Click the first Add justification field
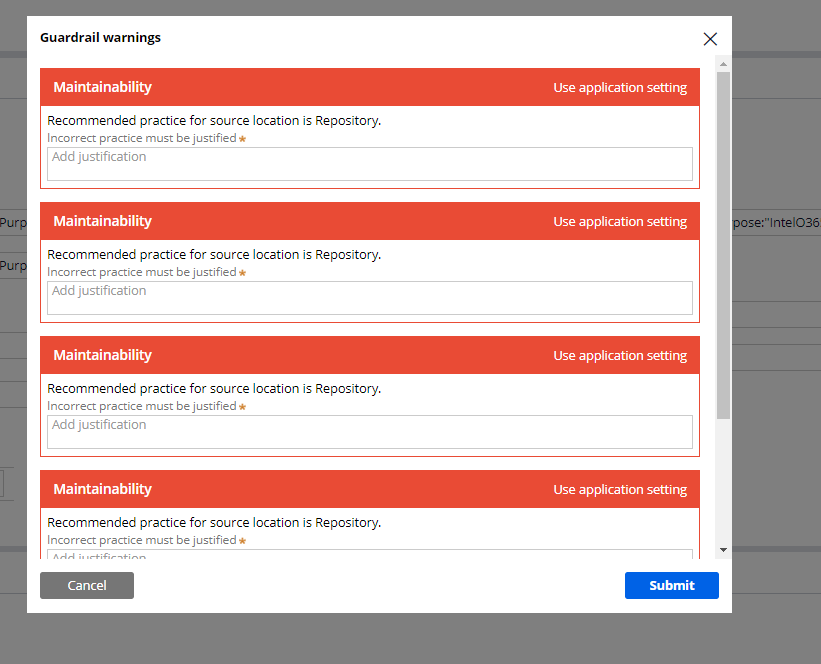This screenshot has height=664, width=821. tap(369, 163)
